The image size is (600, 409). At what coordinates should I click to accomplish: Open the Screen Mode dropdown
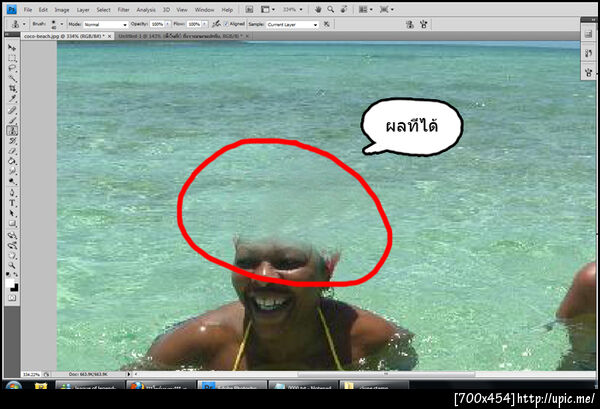point(386,10)
